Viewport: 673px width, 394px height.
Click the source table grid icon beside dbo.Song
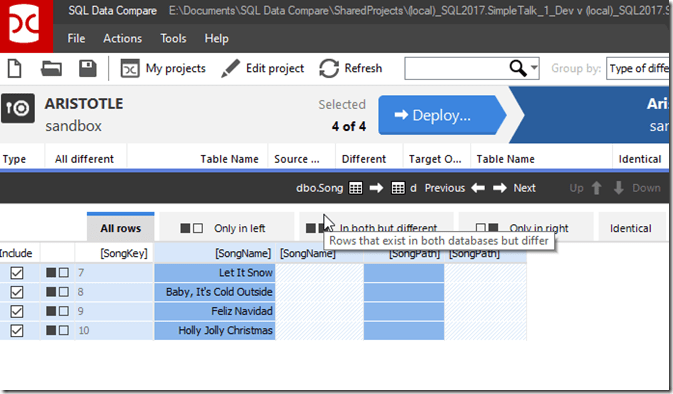(x=355, y=188)
